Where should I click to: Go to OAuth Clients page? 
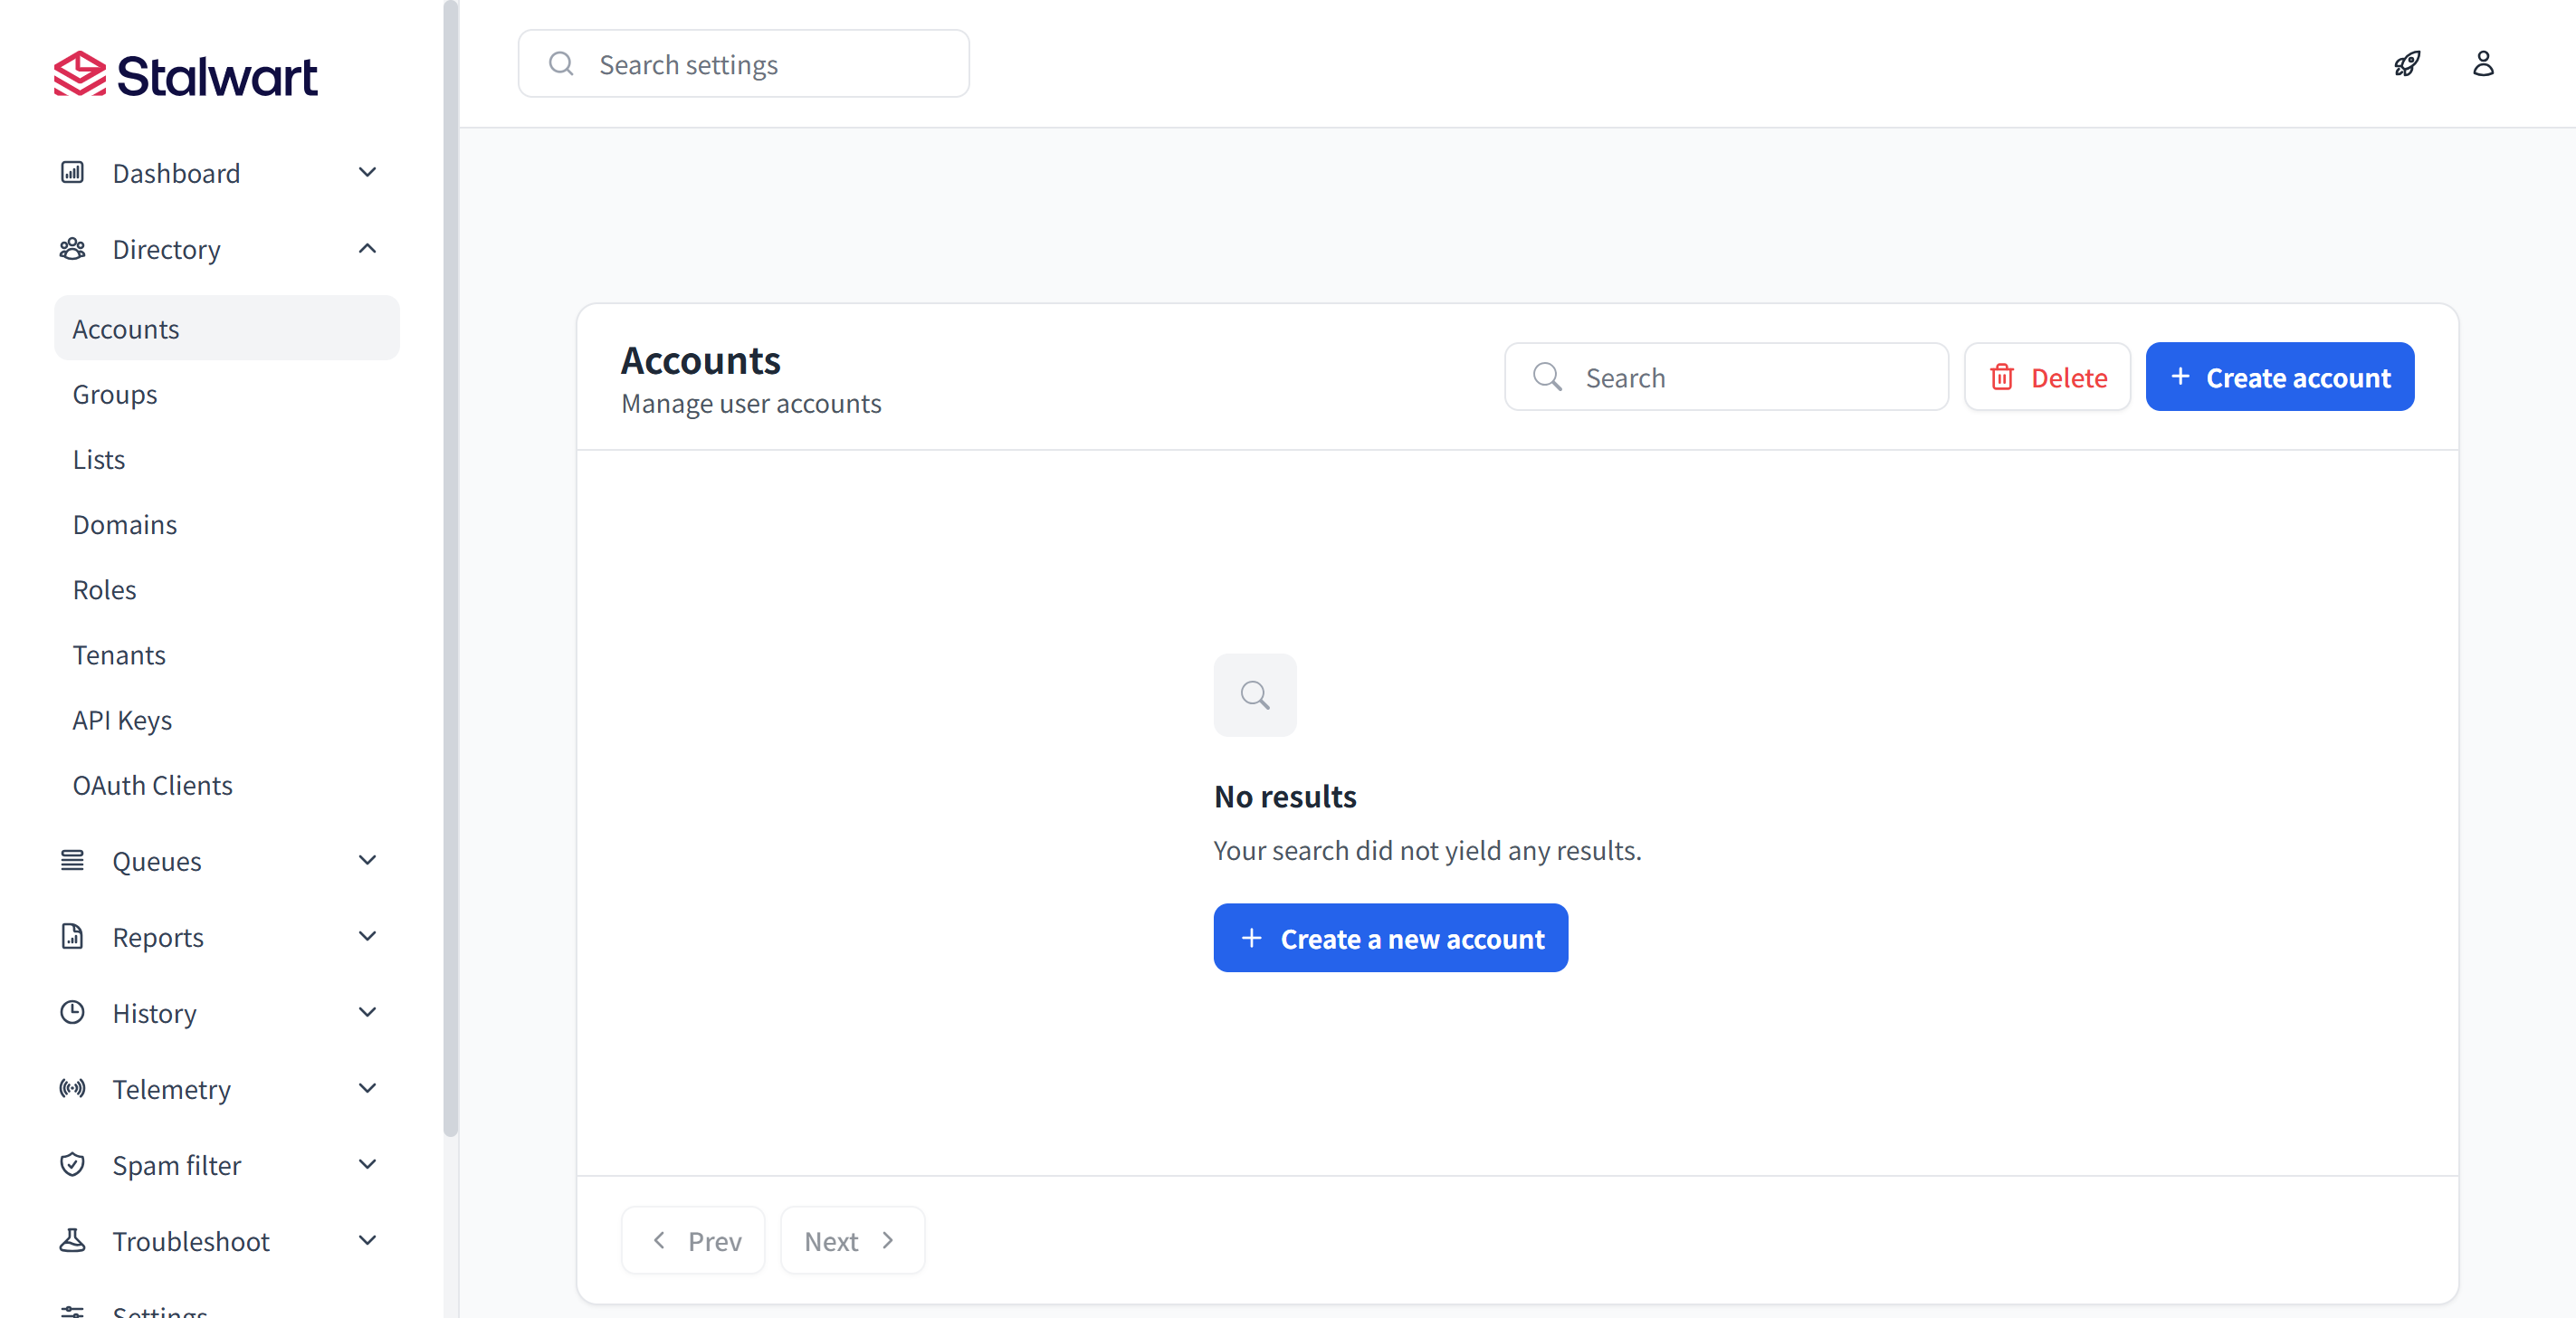pos(152,785)
